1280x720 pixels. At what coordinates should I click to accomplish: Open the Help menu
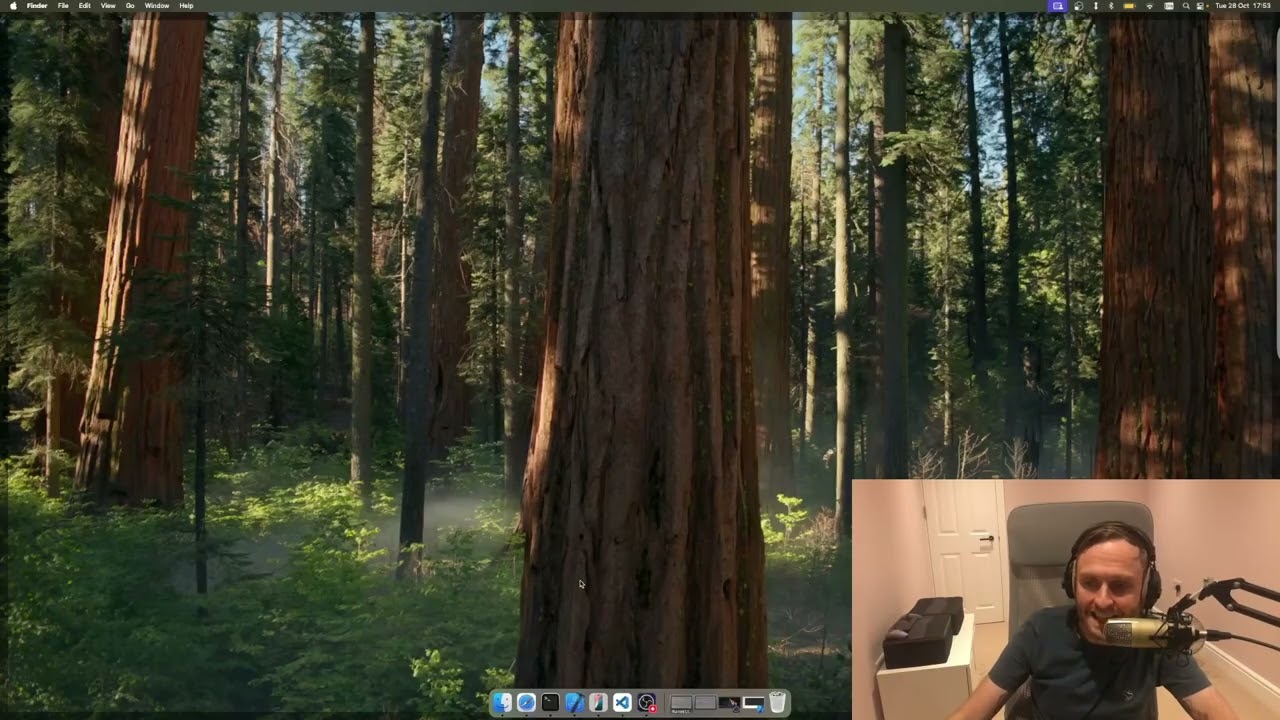pos(186,5)
